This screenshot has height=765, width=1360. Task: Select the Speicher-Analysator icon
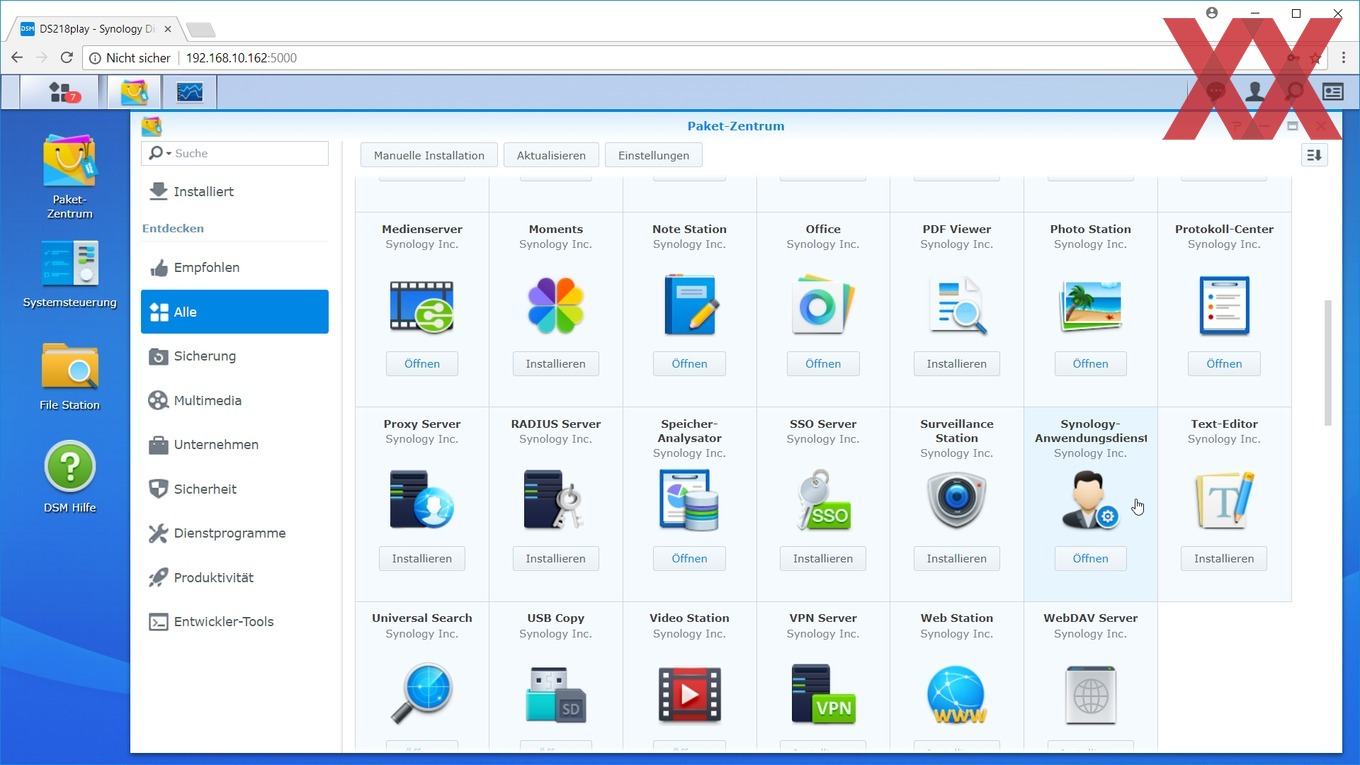tap(690, 500)
